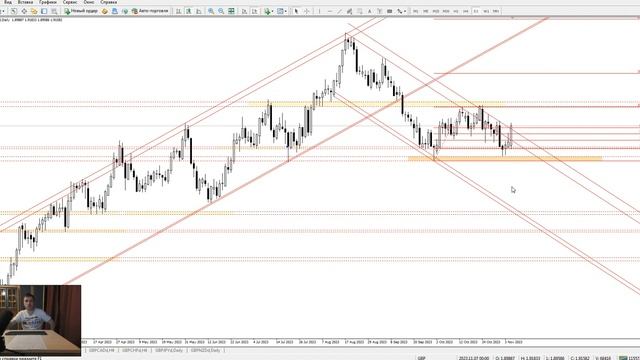640x360 pixels.
Task: Switch to bar chart display
Action: [x=178, y=11]
